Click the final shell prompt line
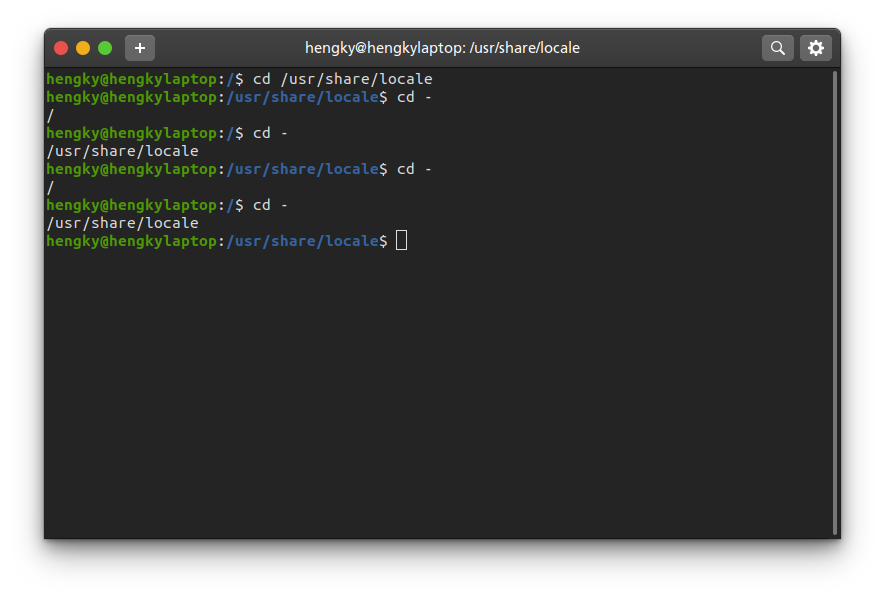Screen dimensions: 885x599 [220, 240]
